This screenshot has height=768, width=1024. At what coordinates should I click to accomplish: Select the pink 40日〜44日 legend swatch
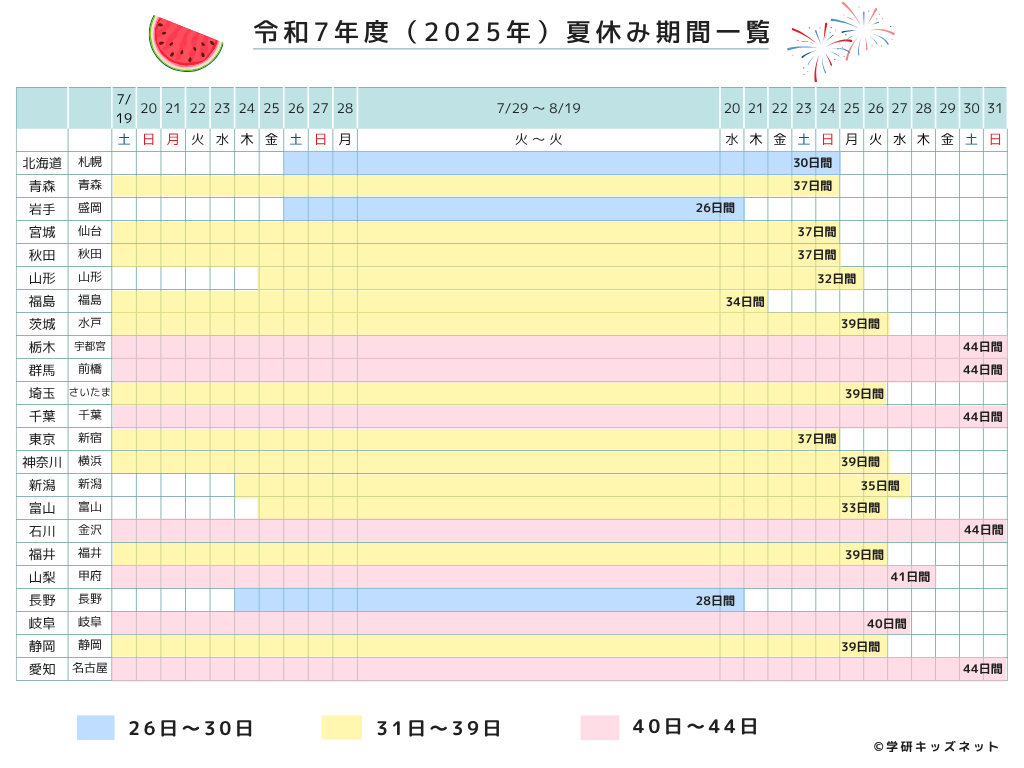pyautogui.click(x=599, y=728)
